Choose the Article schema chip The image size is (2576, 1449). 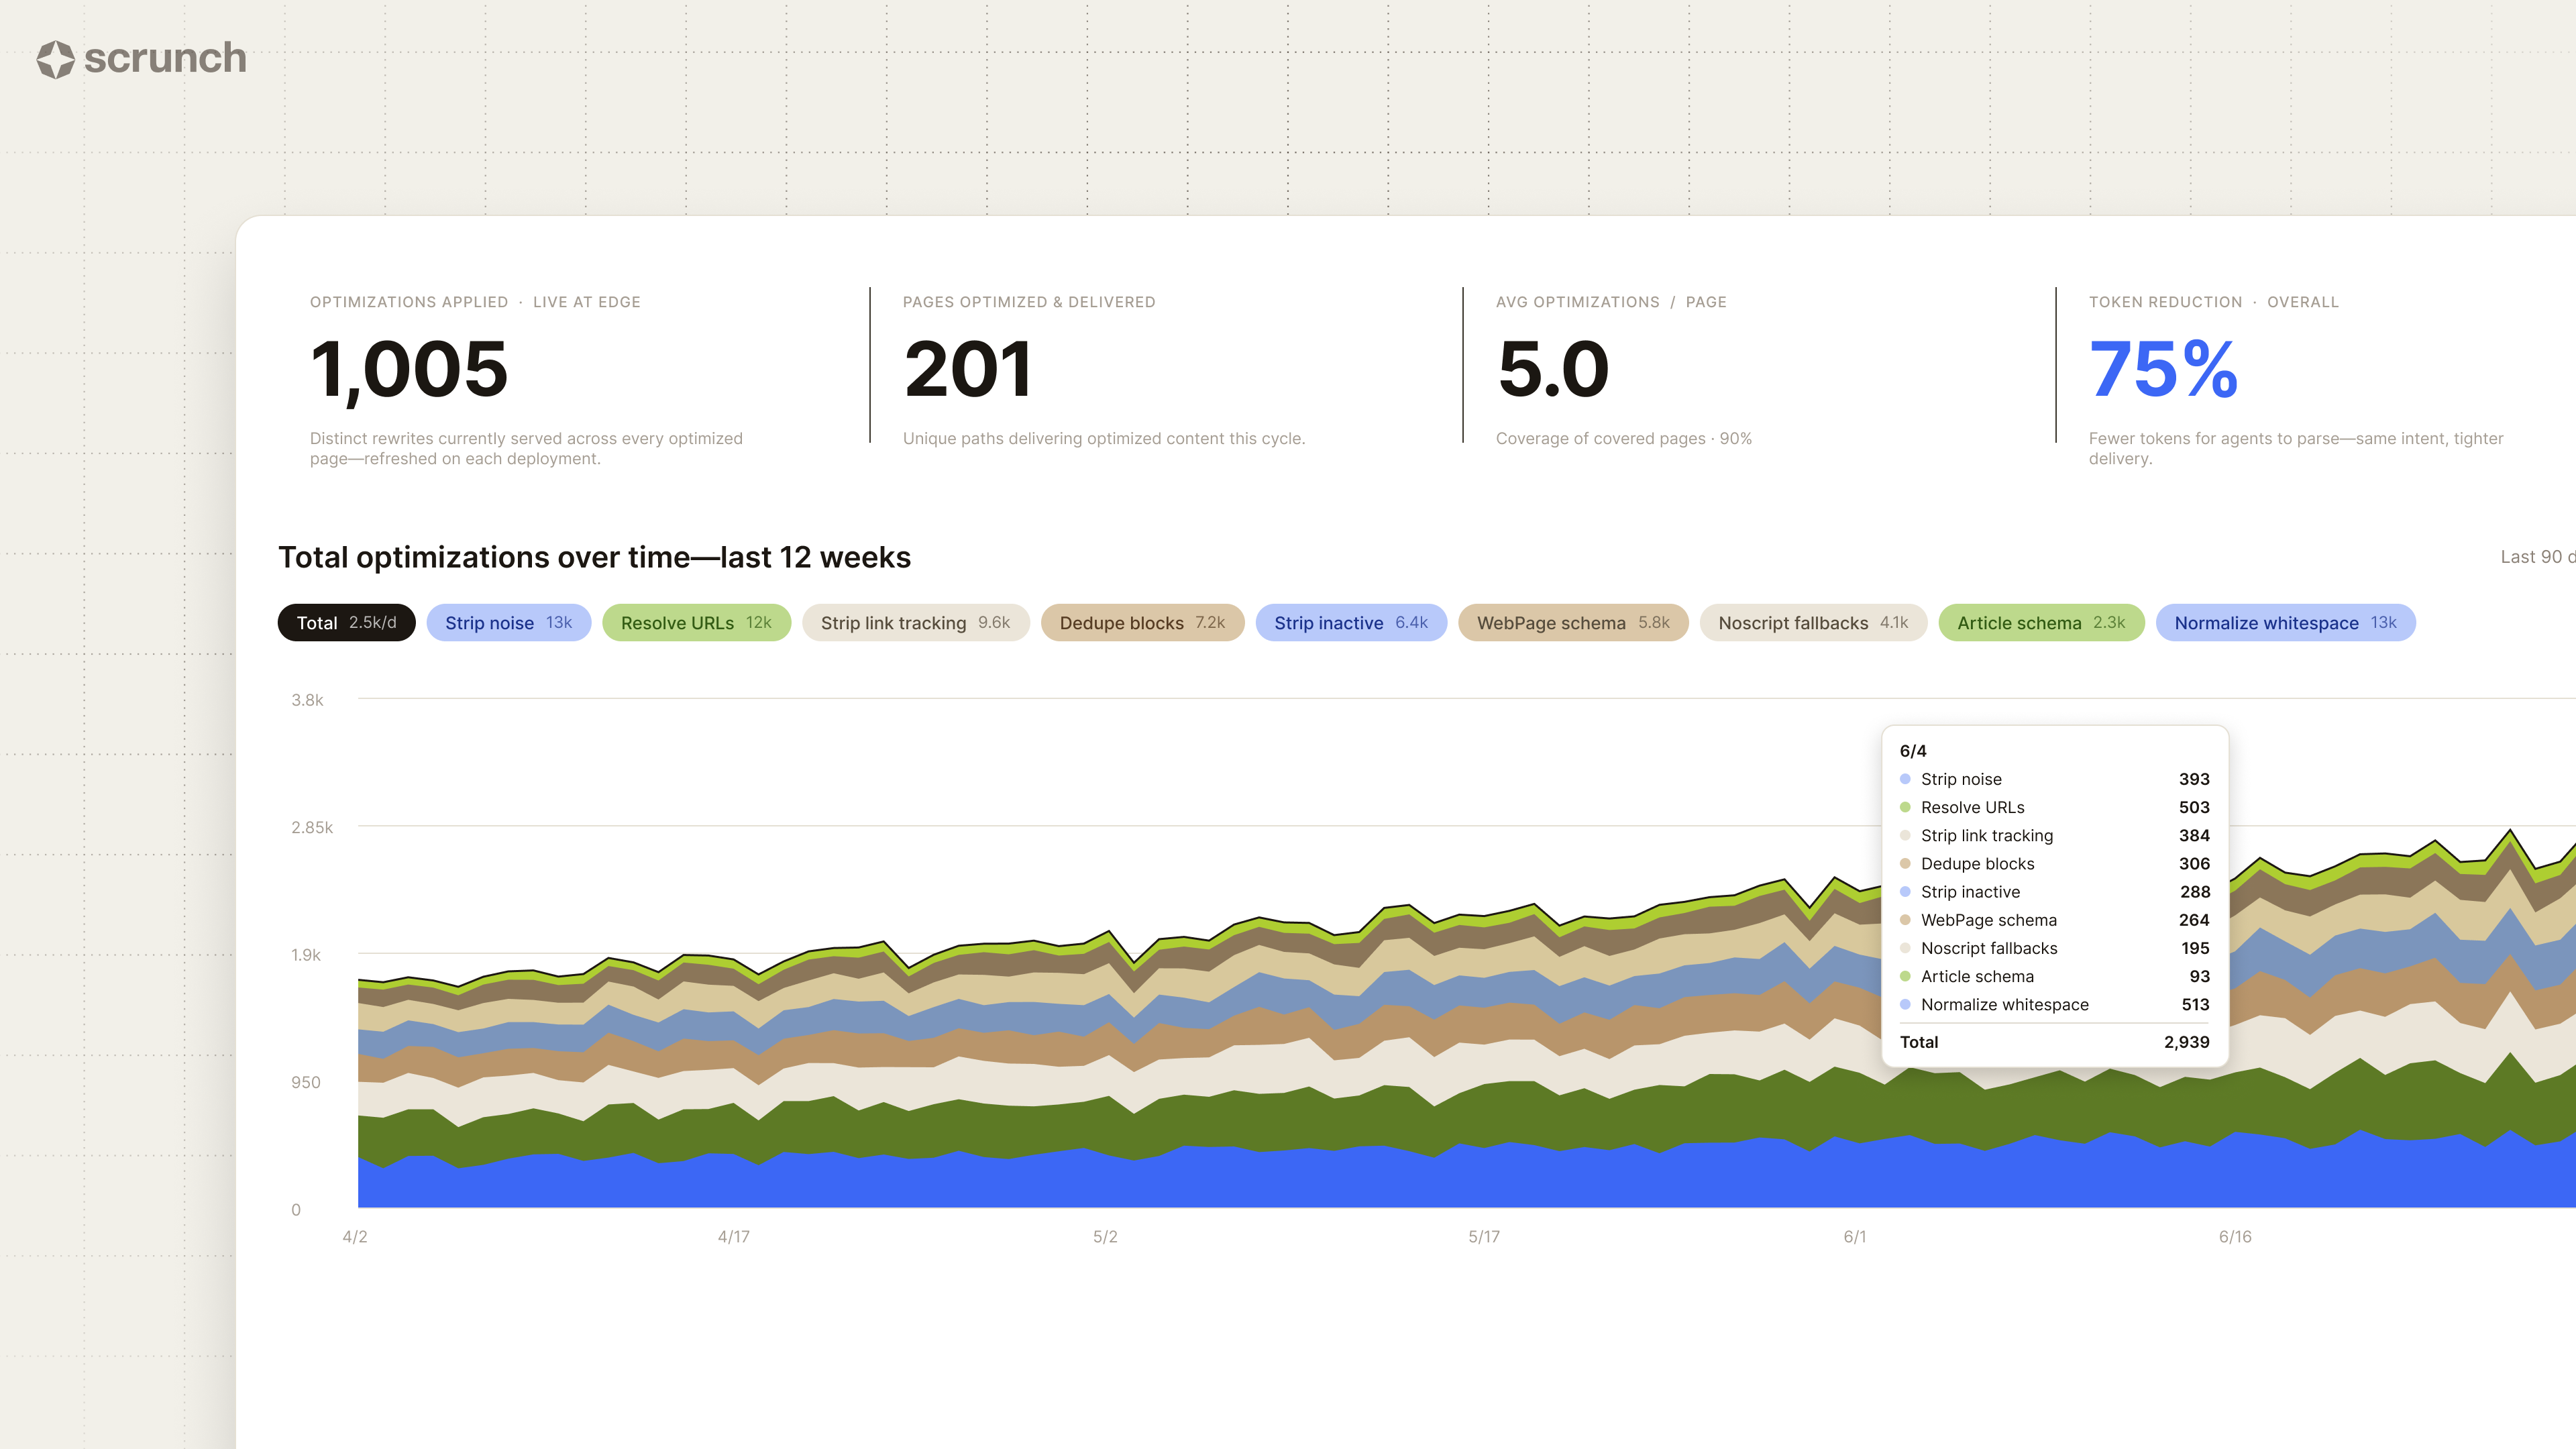2041,623
